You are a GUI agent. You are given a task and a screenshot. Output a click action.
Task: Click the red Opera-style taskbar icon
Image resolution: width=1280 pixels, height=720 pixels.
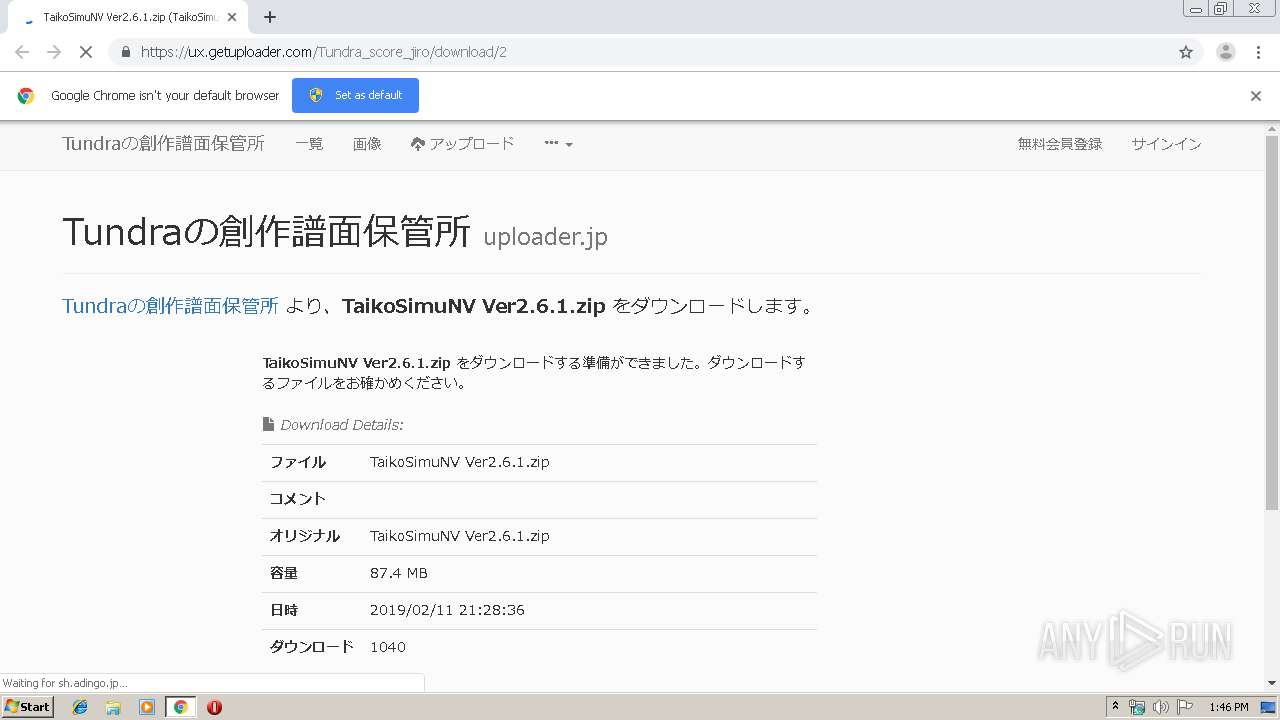tap(214, 707)
